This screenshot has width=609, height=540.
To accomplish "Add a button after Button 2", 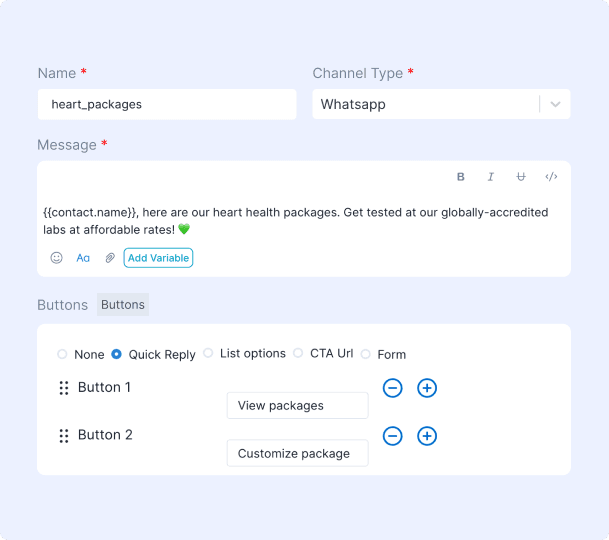I will click(427, 436).
